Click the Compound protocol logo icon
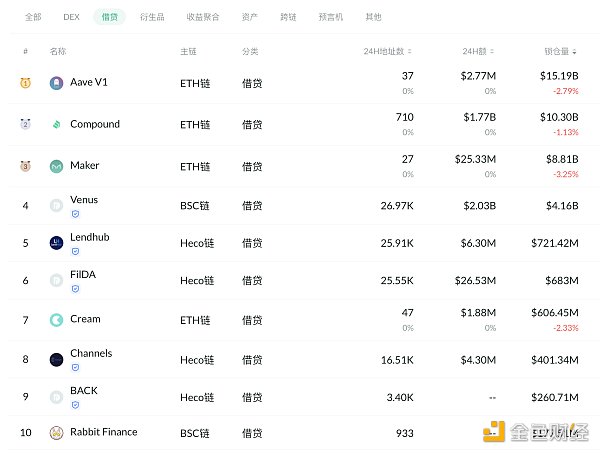 point(56,125)
